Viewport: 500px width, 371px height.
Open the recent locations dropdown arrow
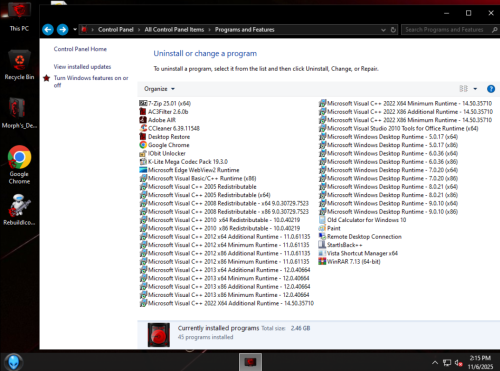click(x=75, y=30)
